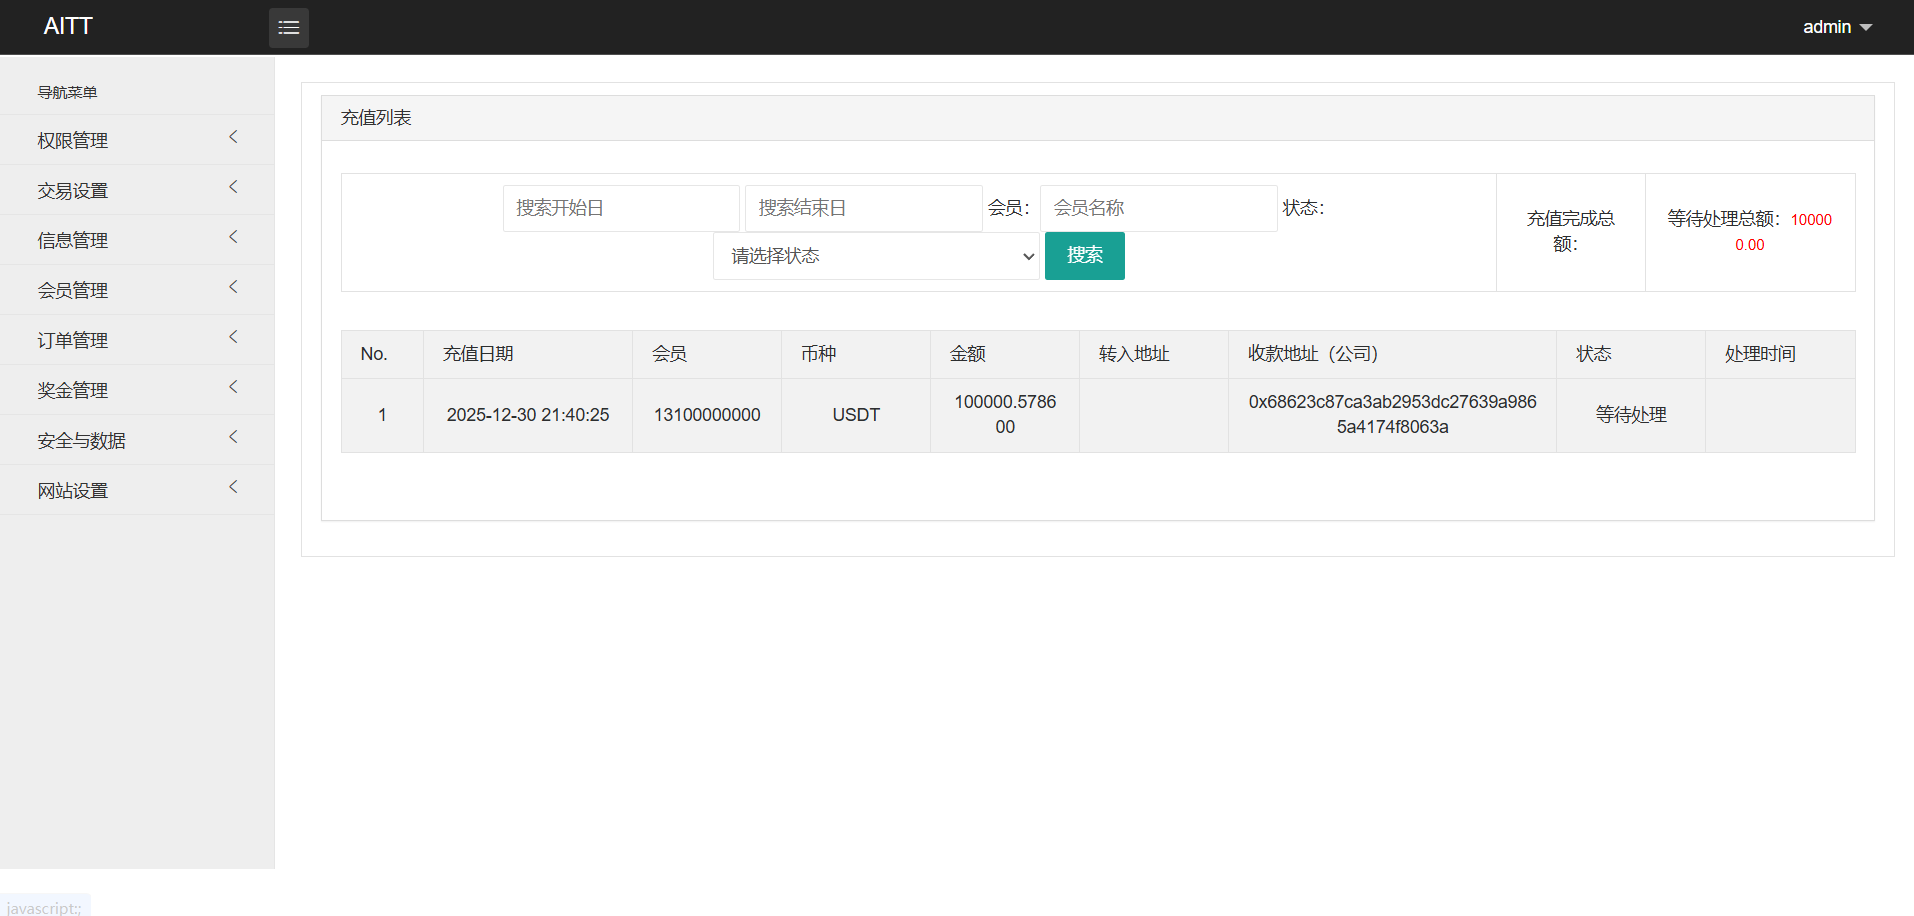The image size is (1914, 916).
Task: Click chevron arrow beside 奖金管理
Action: [x=233, y=388]
